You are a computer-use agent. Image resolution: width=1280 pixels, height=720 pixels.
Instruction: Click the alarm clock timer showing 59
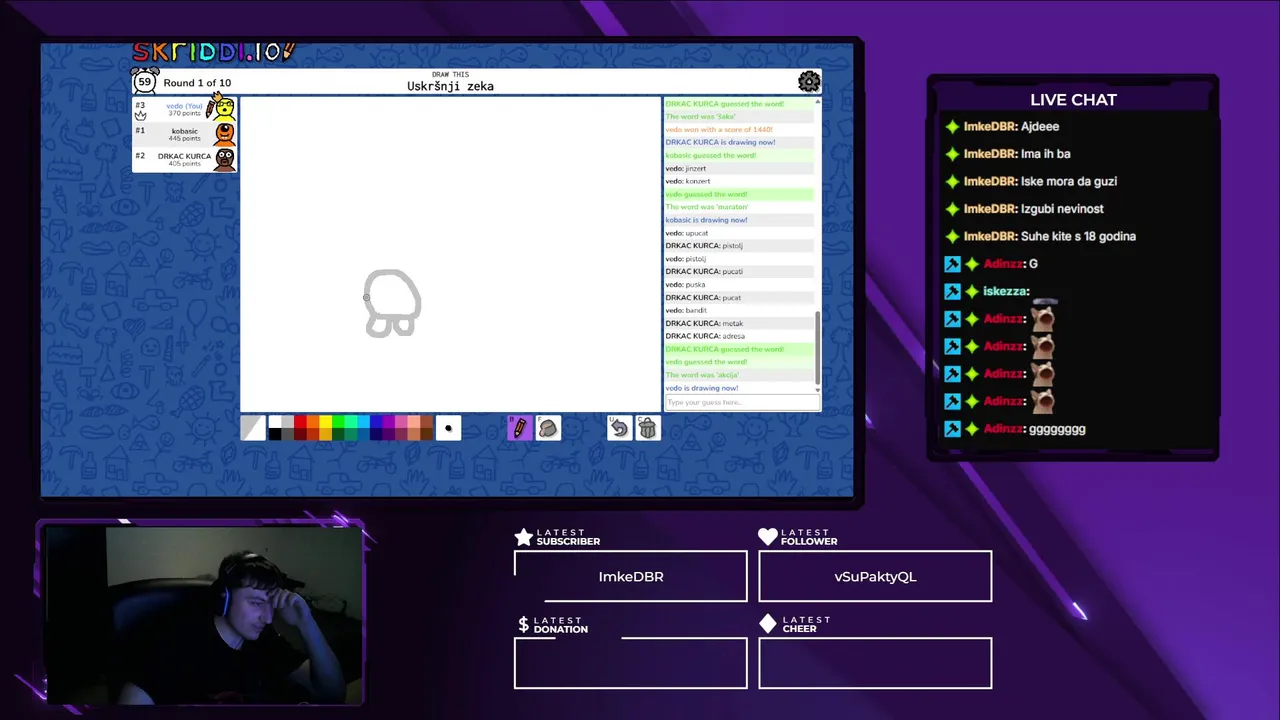pos(145,82)
